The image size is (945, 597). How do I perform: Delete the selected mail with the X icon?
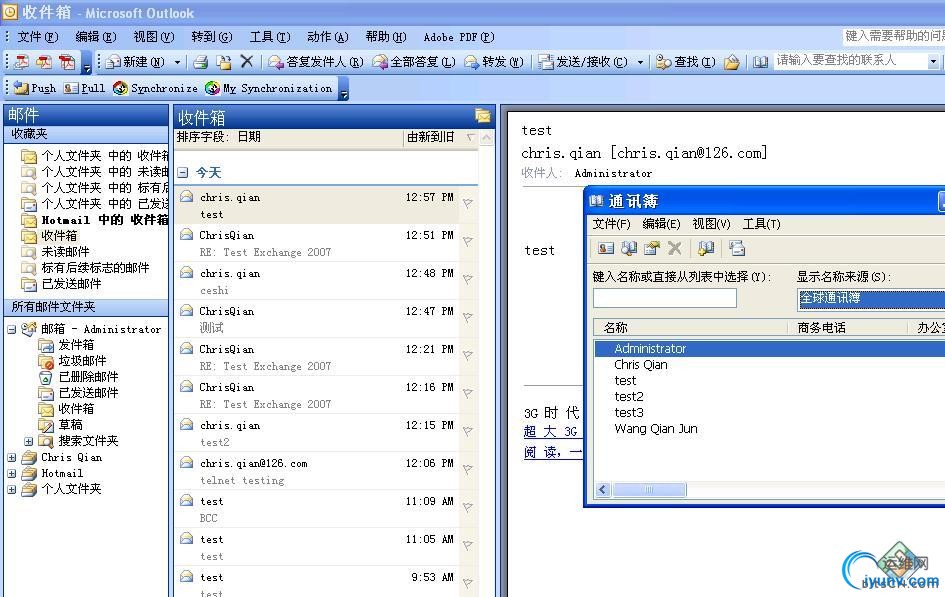click(x=246, y=61)
